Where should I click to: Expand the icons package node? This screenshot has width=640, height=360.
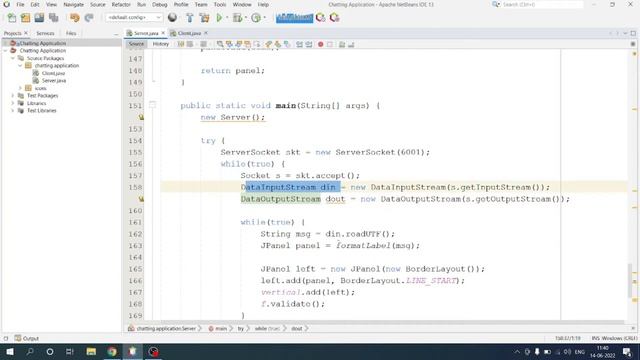tap(20, 88)
